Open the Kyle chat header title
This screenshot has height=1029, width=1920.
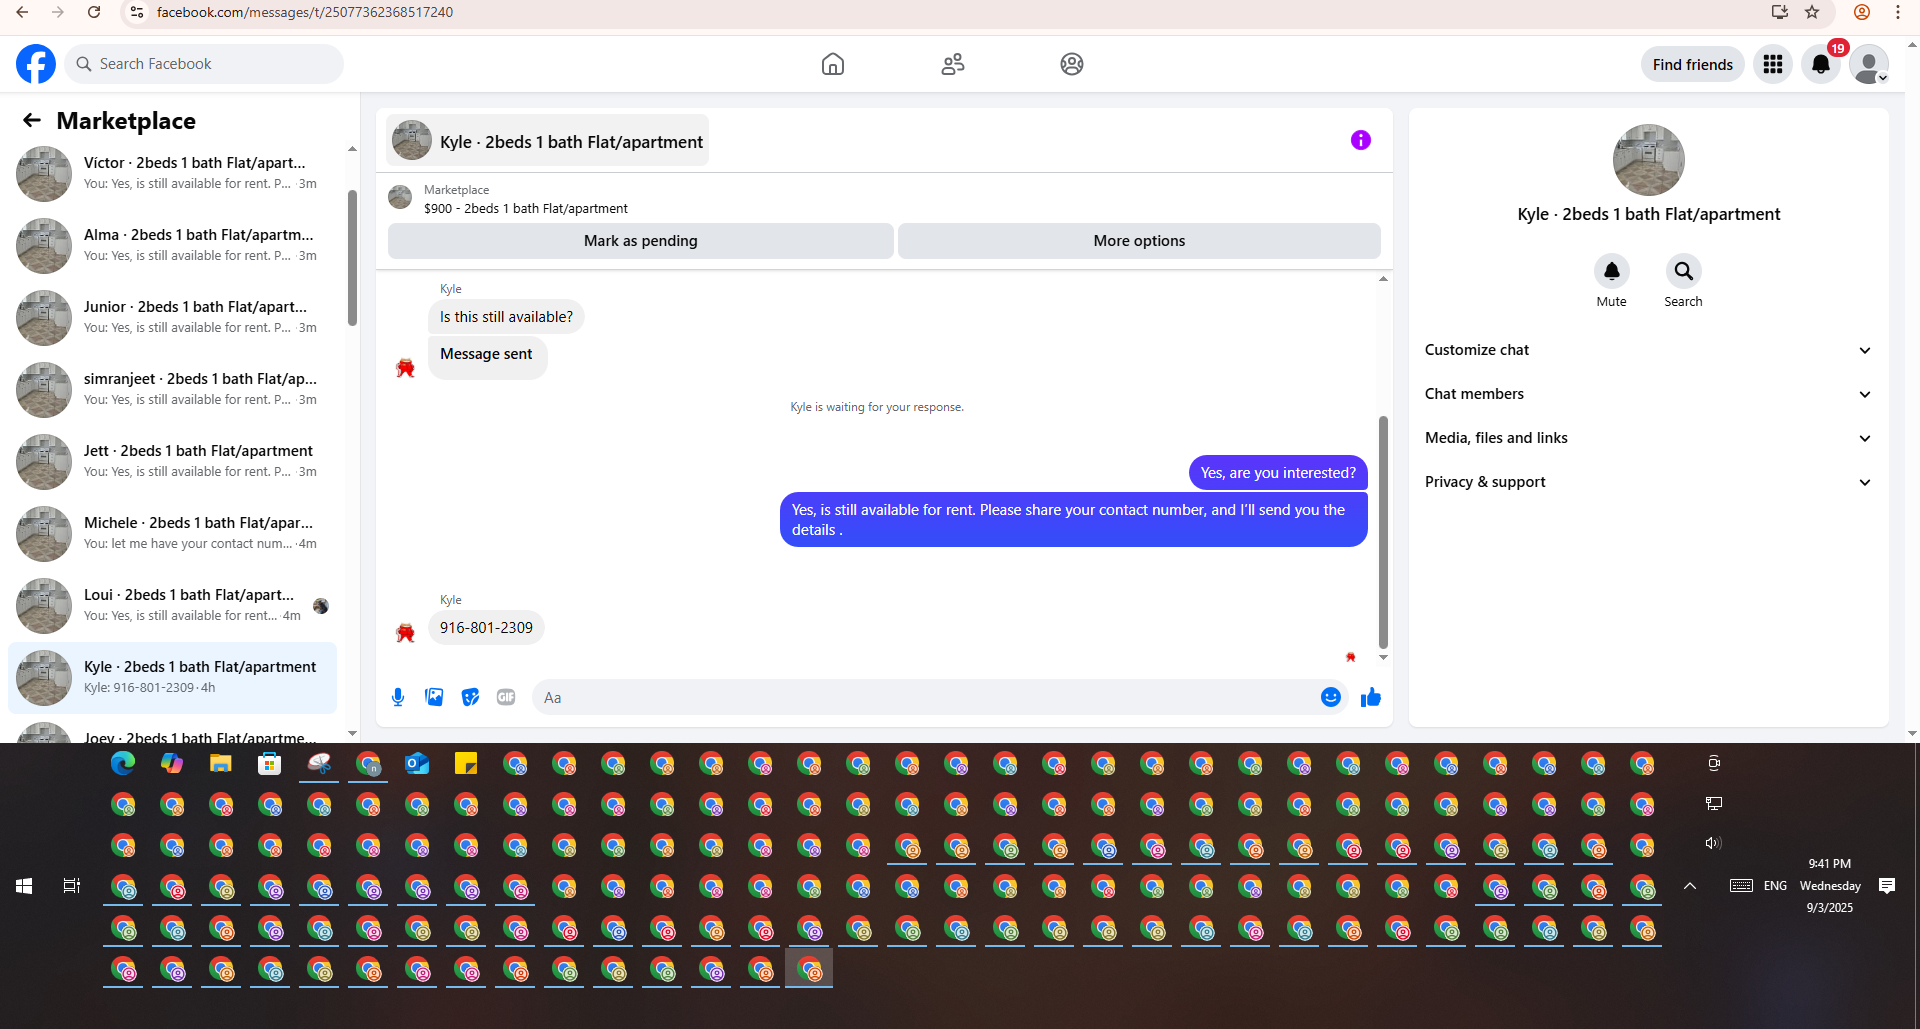pyautogui.click(x=548, y=141)
